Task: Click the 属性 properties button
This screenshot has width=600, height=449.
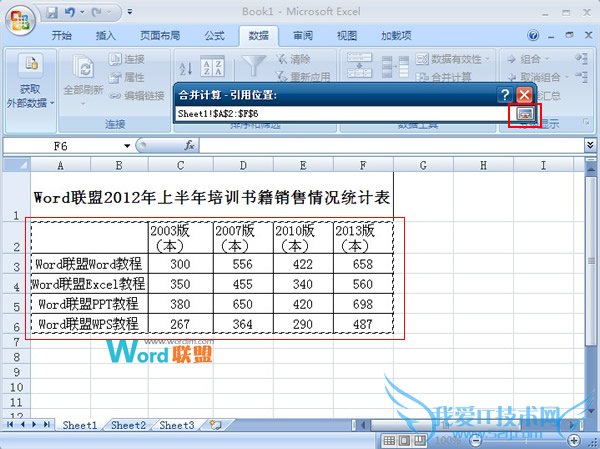Action: [x=127, y=77]
